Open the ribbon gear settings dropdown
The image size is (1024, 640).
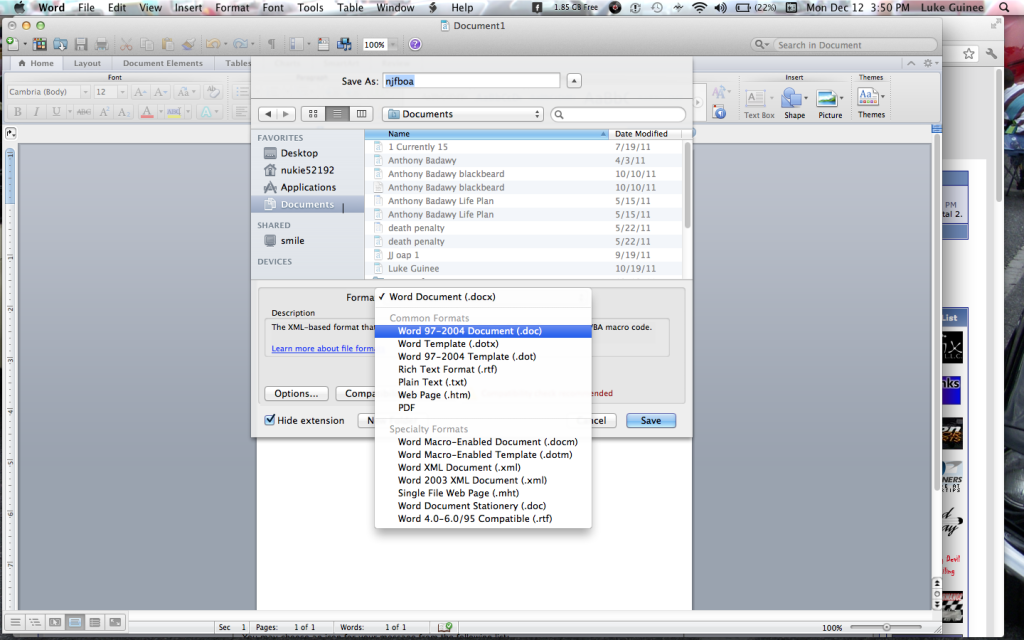click(x=929, y=63)
